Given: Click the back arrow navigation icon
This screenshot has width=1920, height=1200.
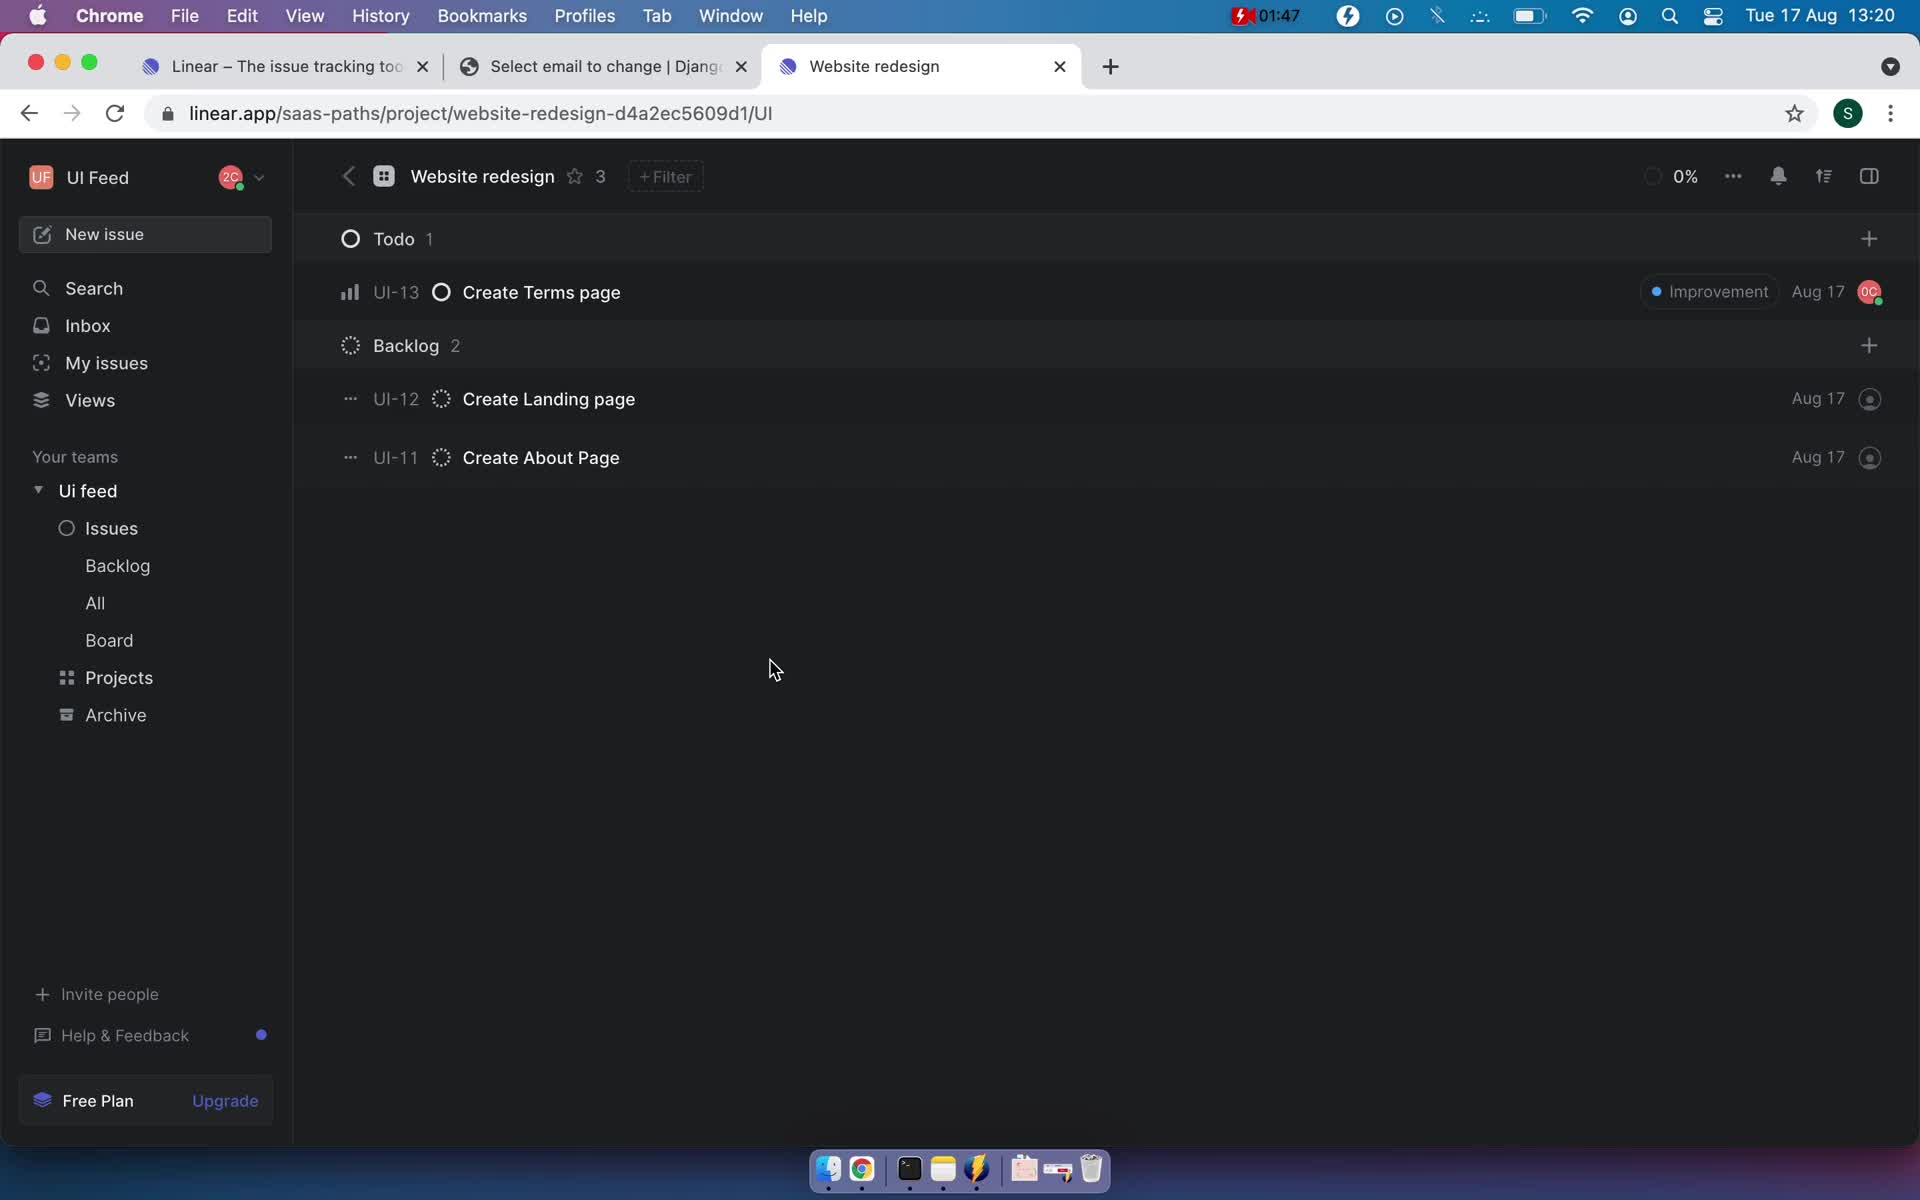Looking at the screenshot, I should (x=348, y=176).
